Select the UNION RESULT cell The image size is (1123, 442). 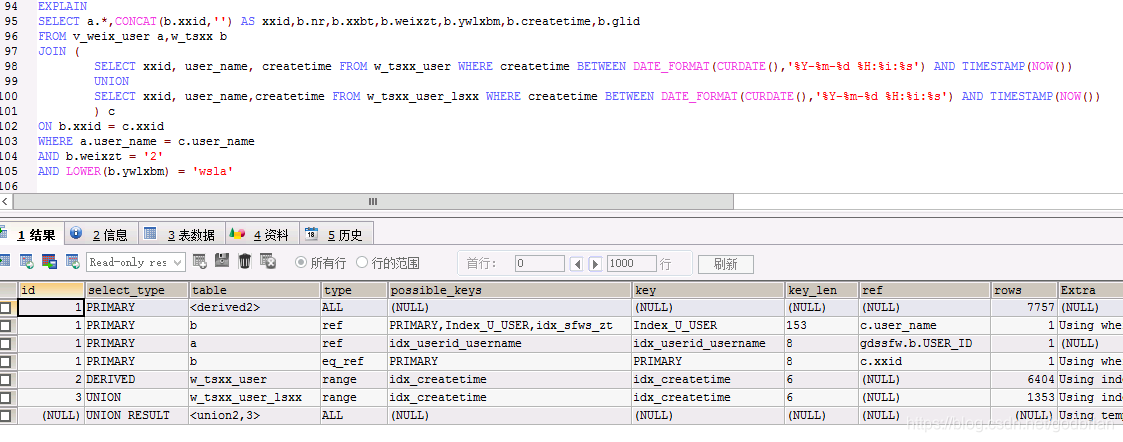click(137, 415)
